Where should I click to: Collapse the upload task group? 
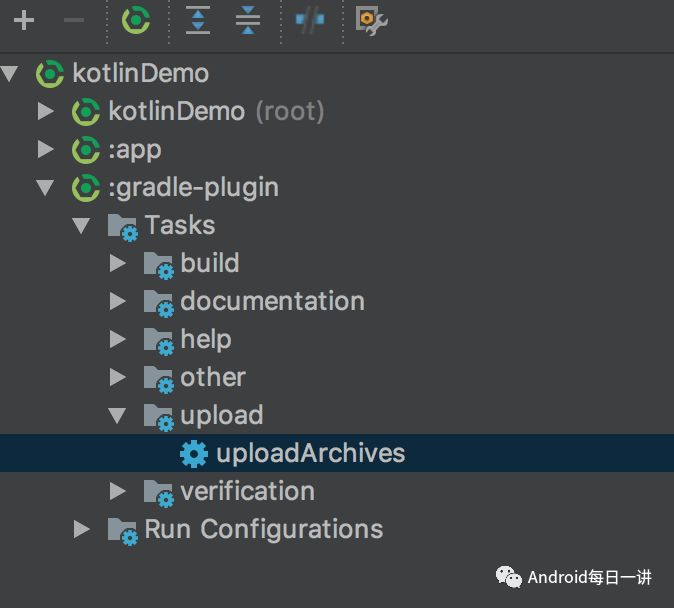tap(117, 415)
